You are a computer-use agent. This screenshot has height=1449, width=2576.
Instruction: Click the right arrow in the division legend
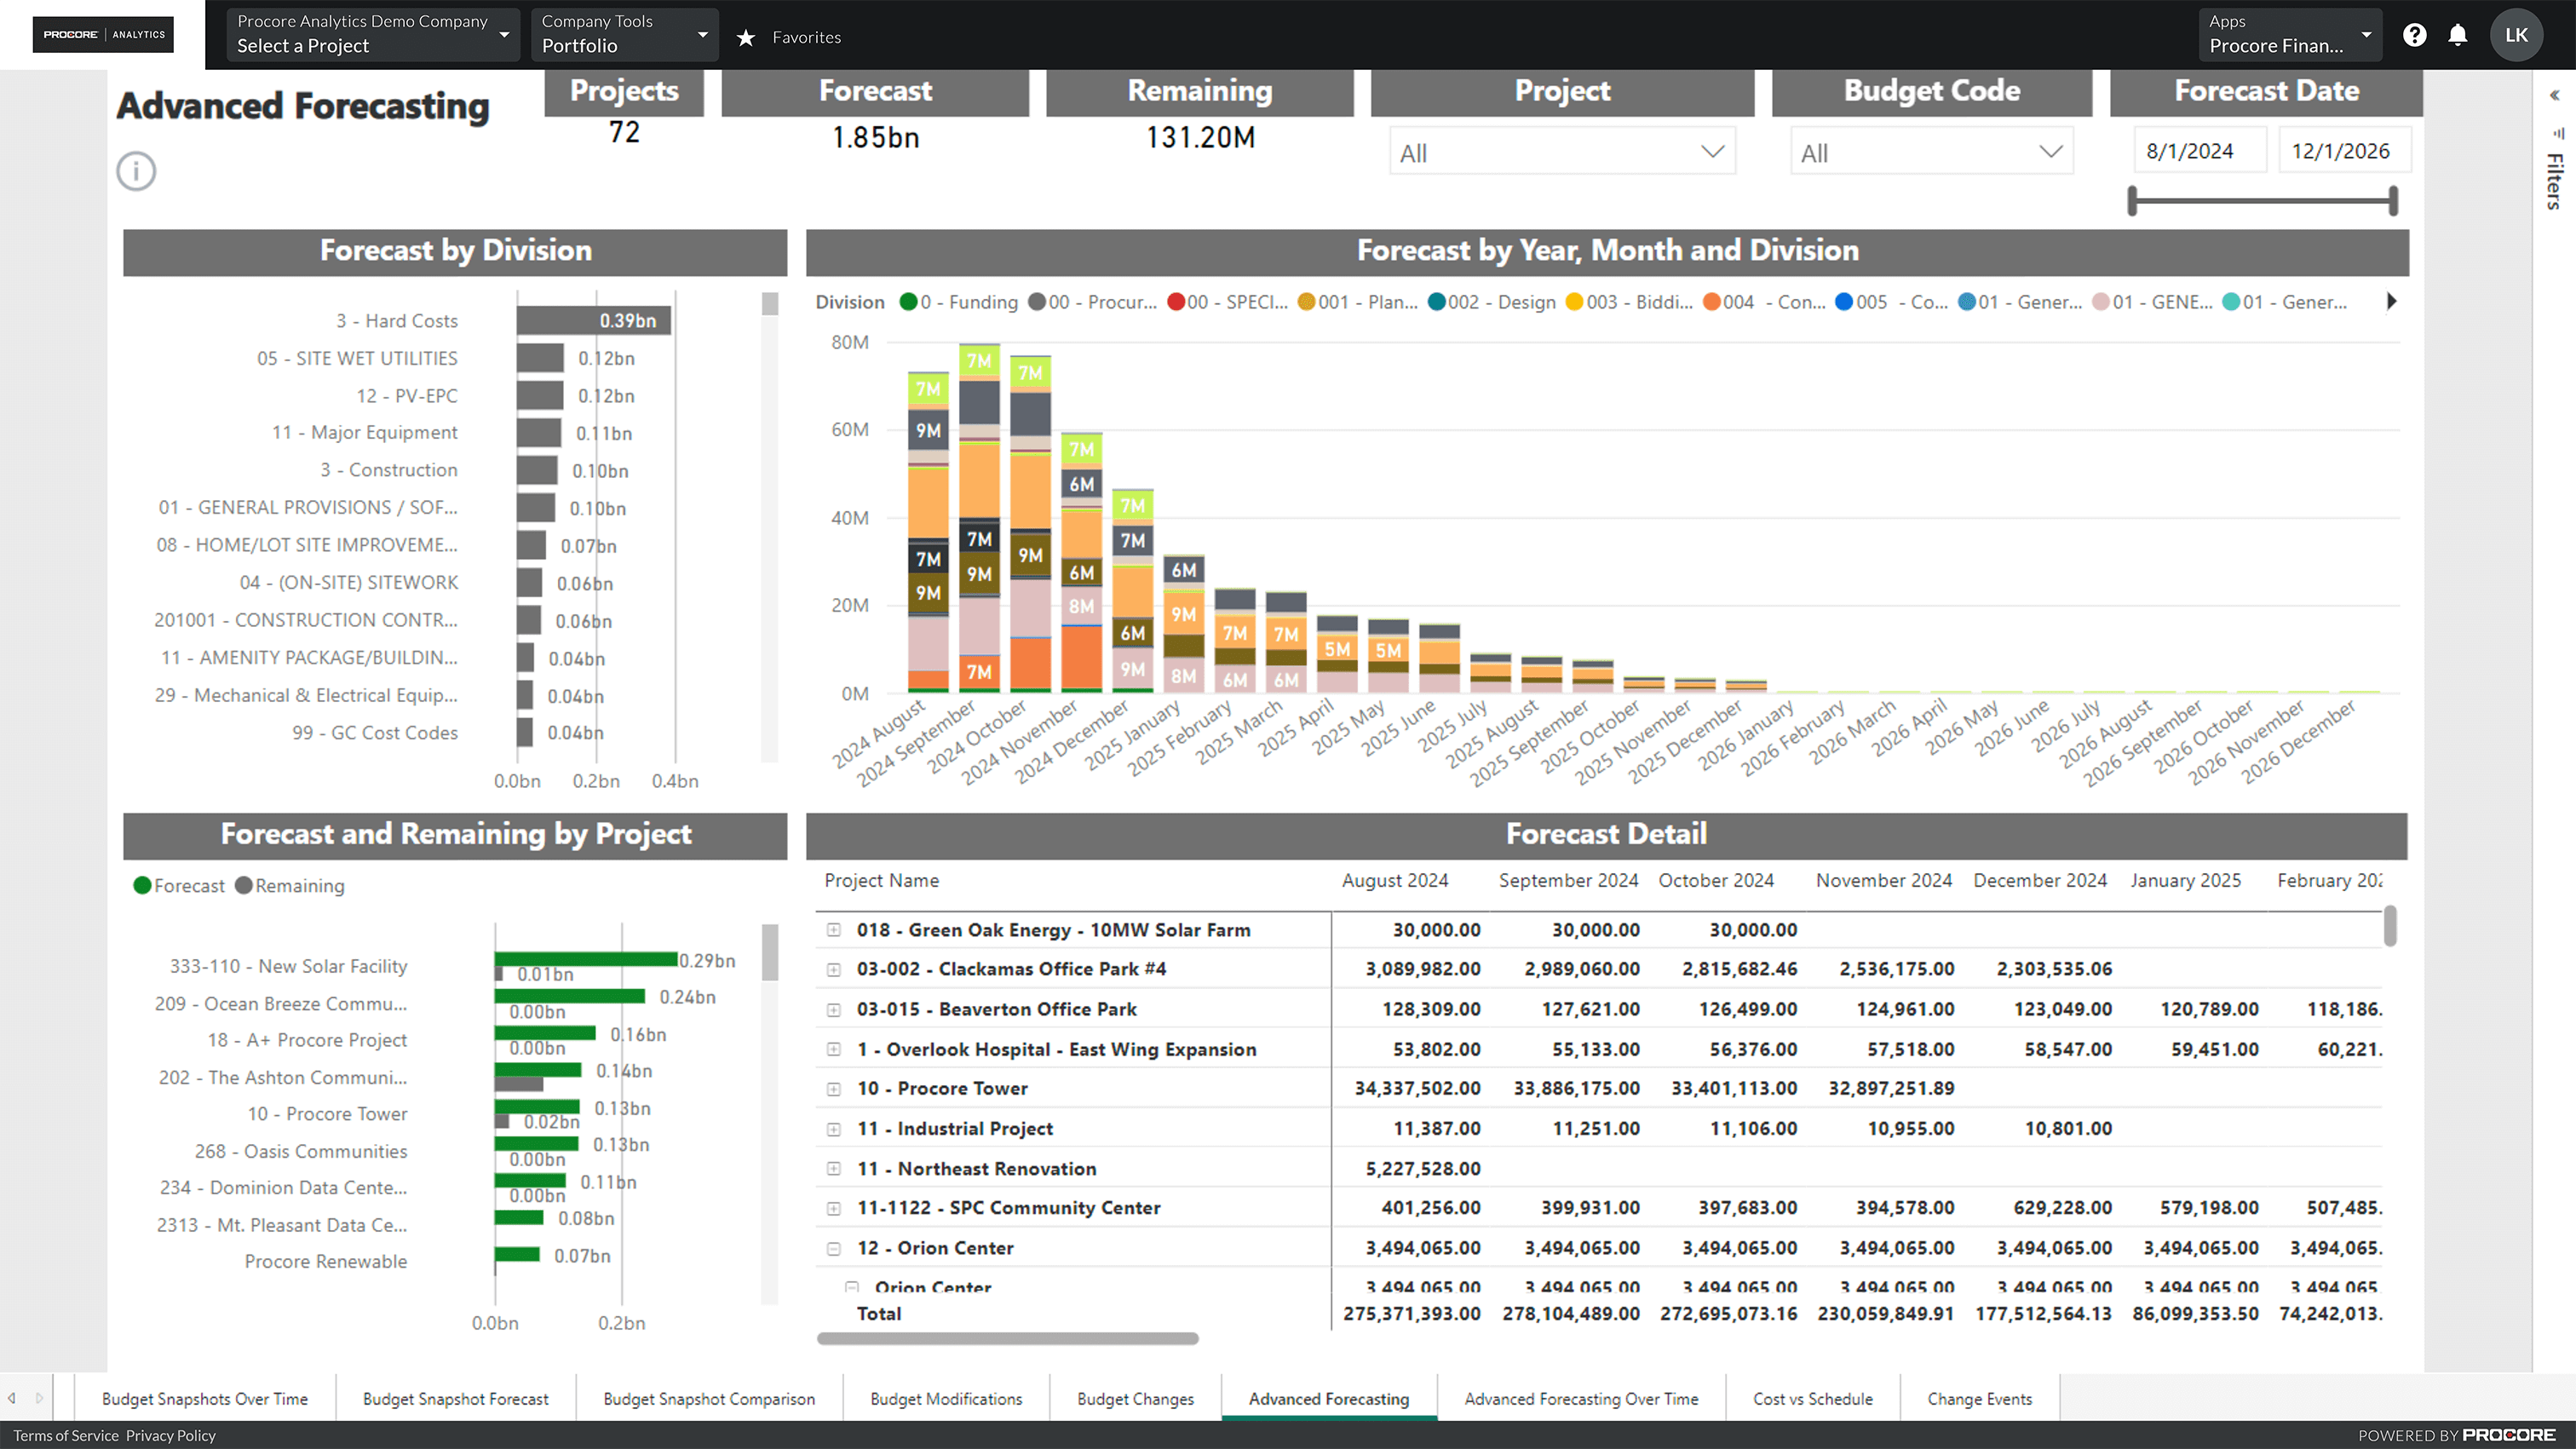coord(2392,301)
